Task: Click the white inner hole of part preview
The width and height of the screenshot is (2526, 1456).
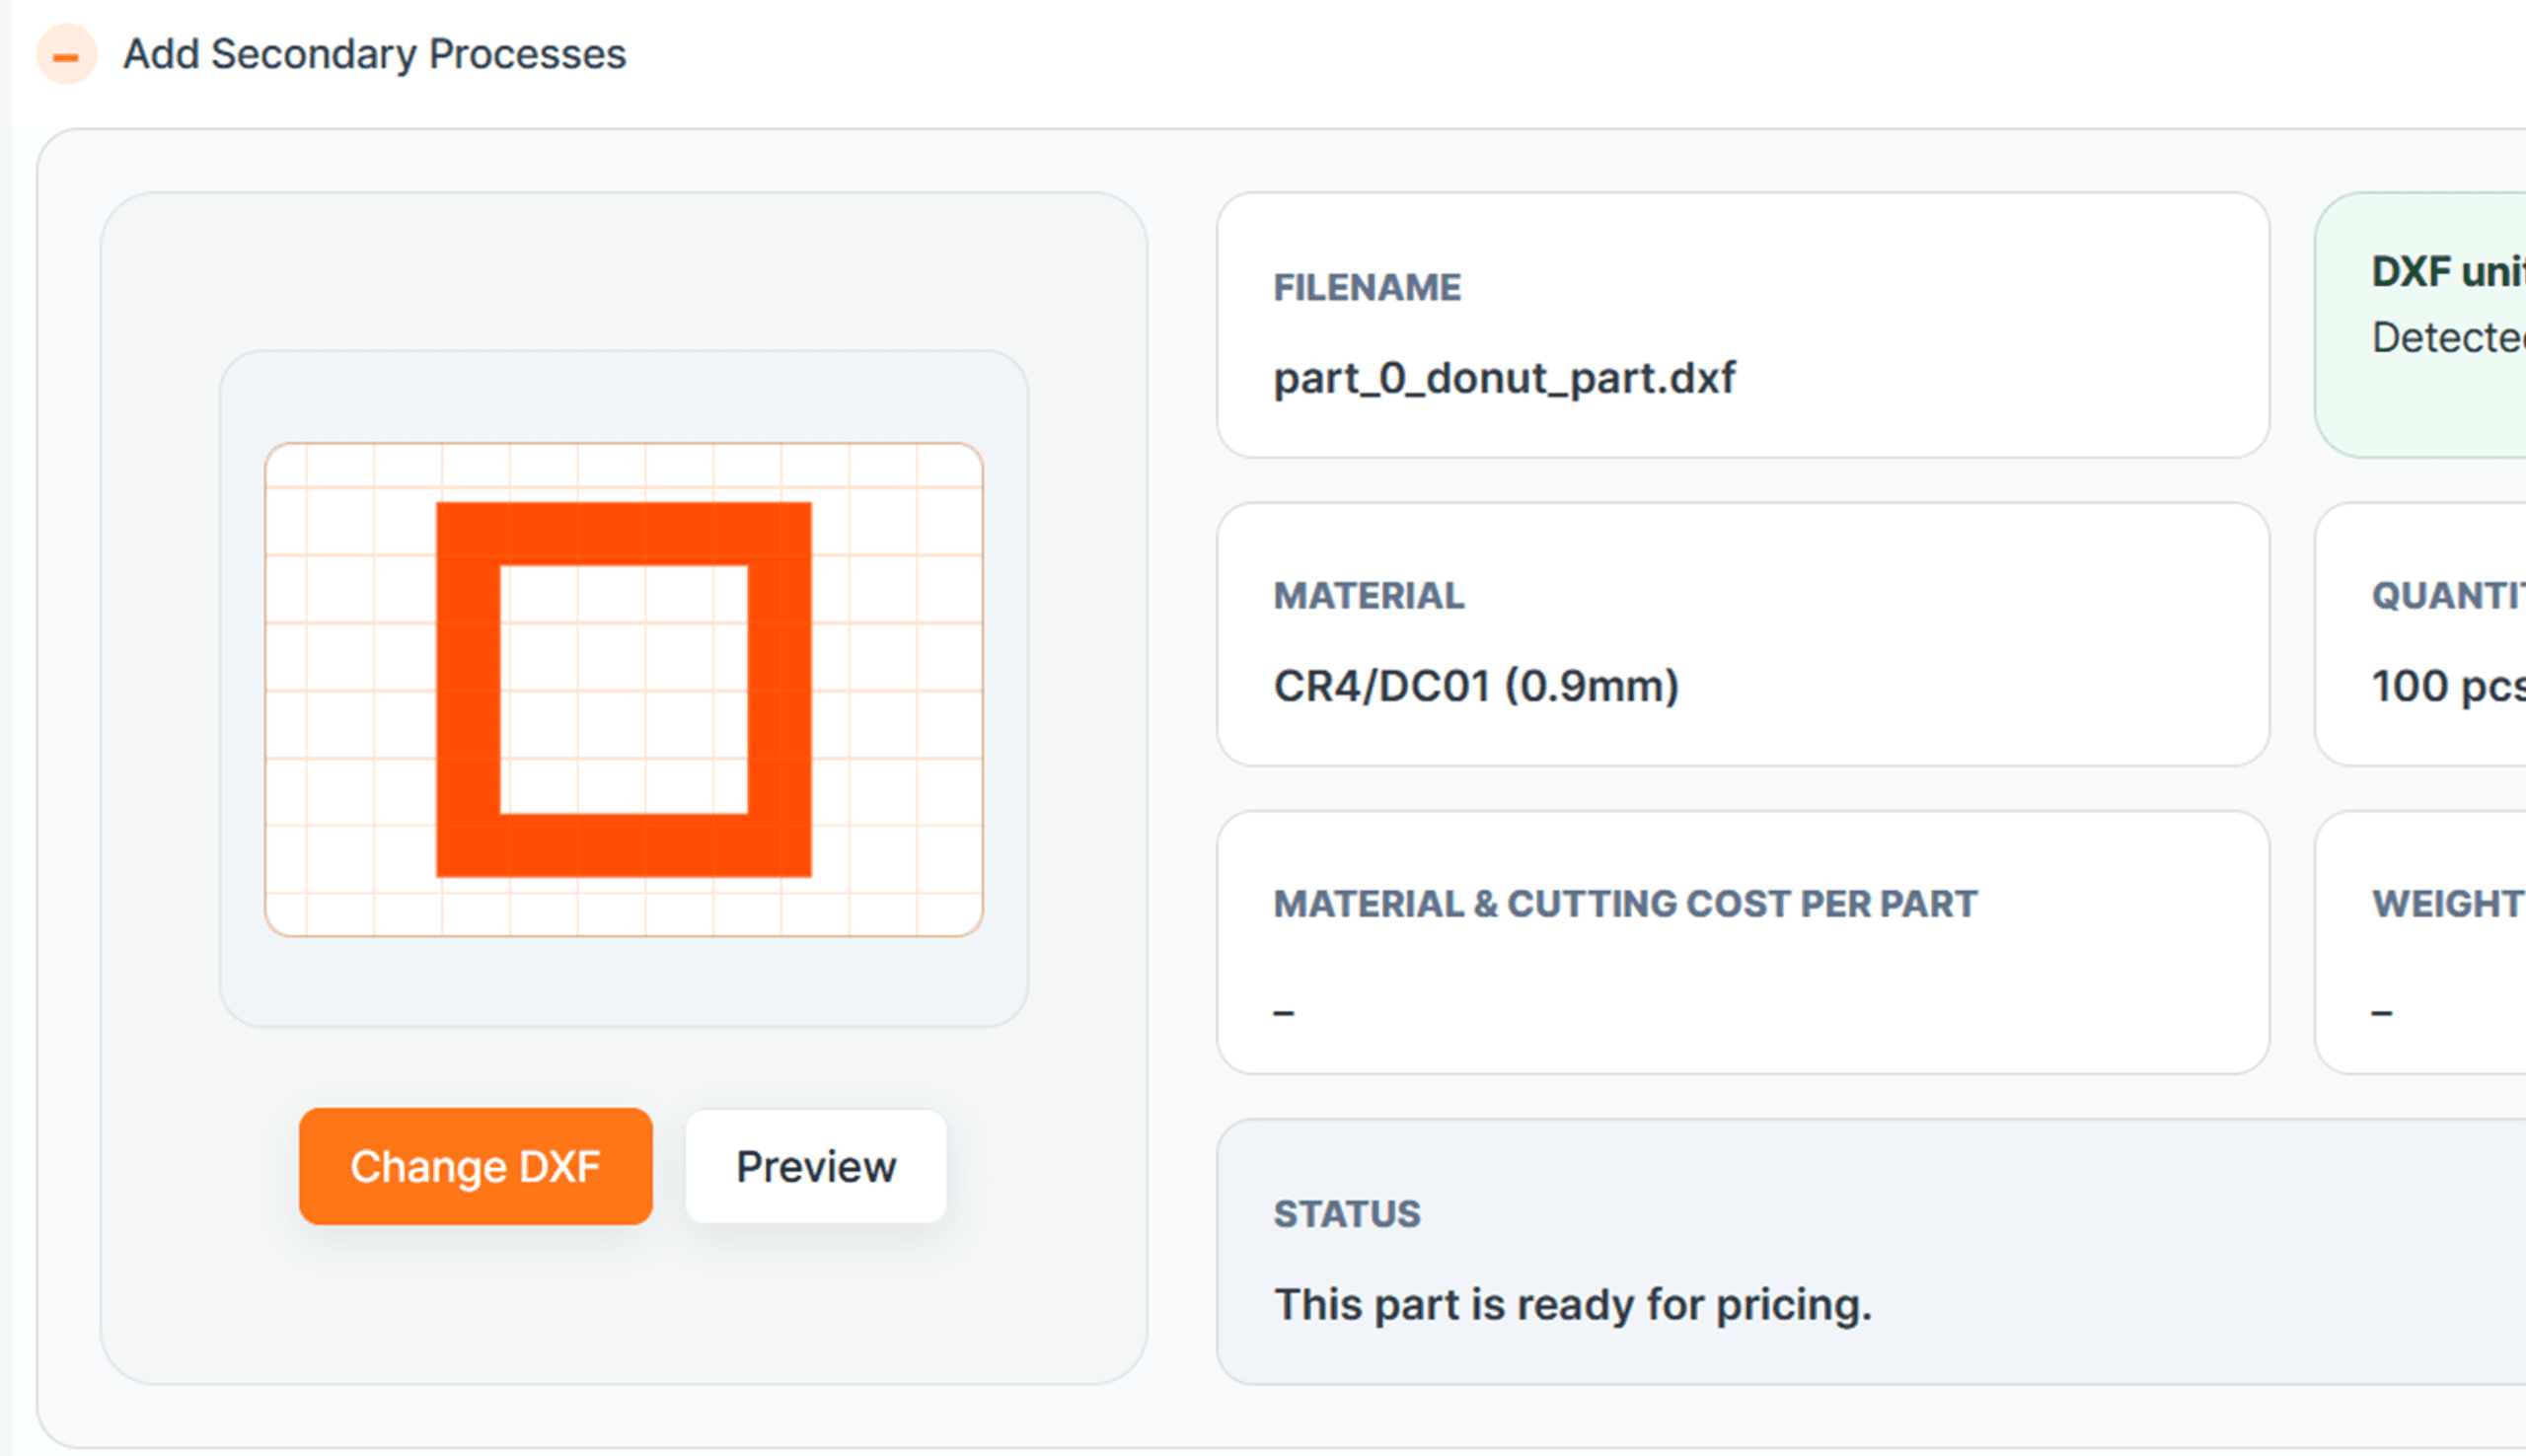Action: 624,690
